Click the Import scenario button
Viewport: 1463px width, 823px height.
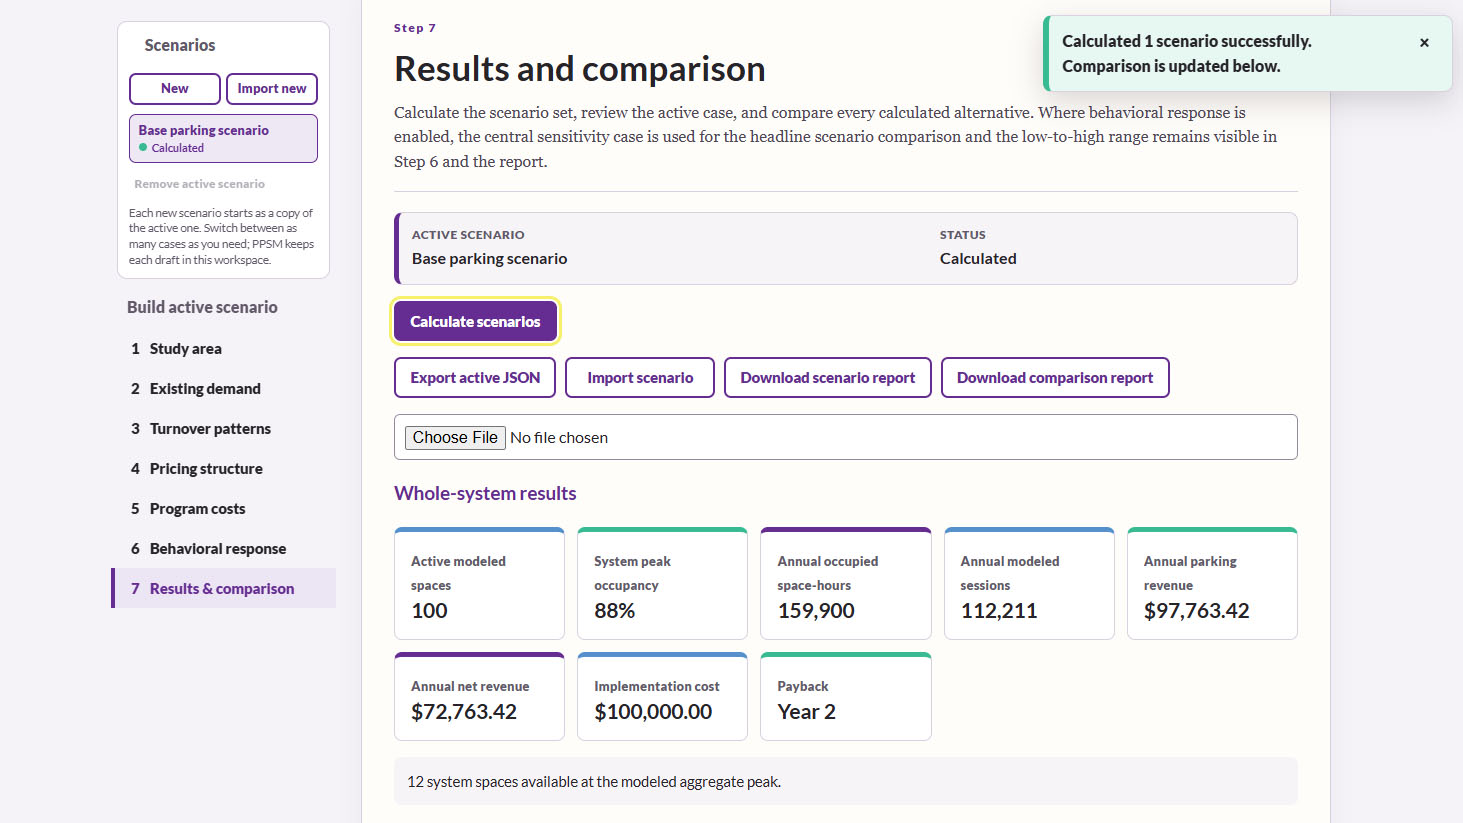coord(640,378)
